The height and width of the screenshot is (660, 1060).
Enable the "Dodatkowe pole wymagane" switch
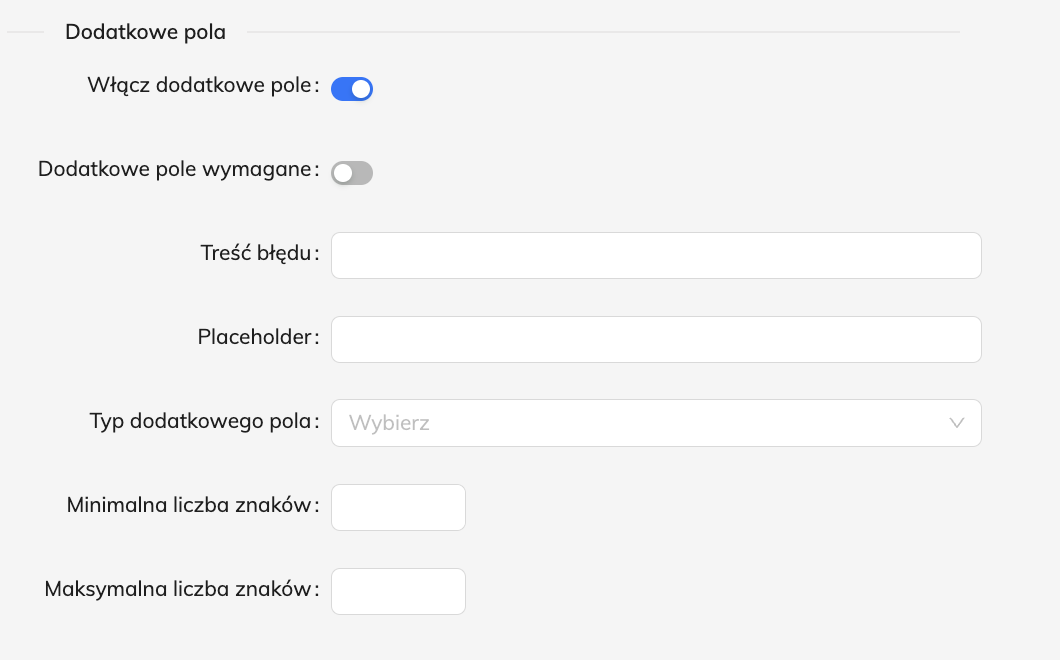pyautogui.click(x=351, y=173)
